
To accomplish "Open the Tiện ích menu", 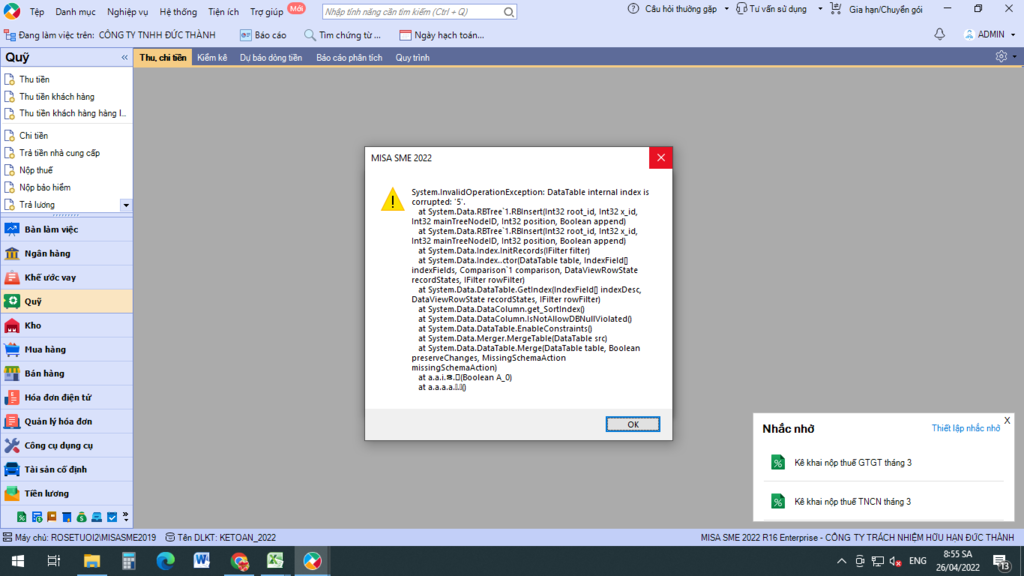I will (x=223, y=12).
